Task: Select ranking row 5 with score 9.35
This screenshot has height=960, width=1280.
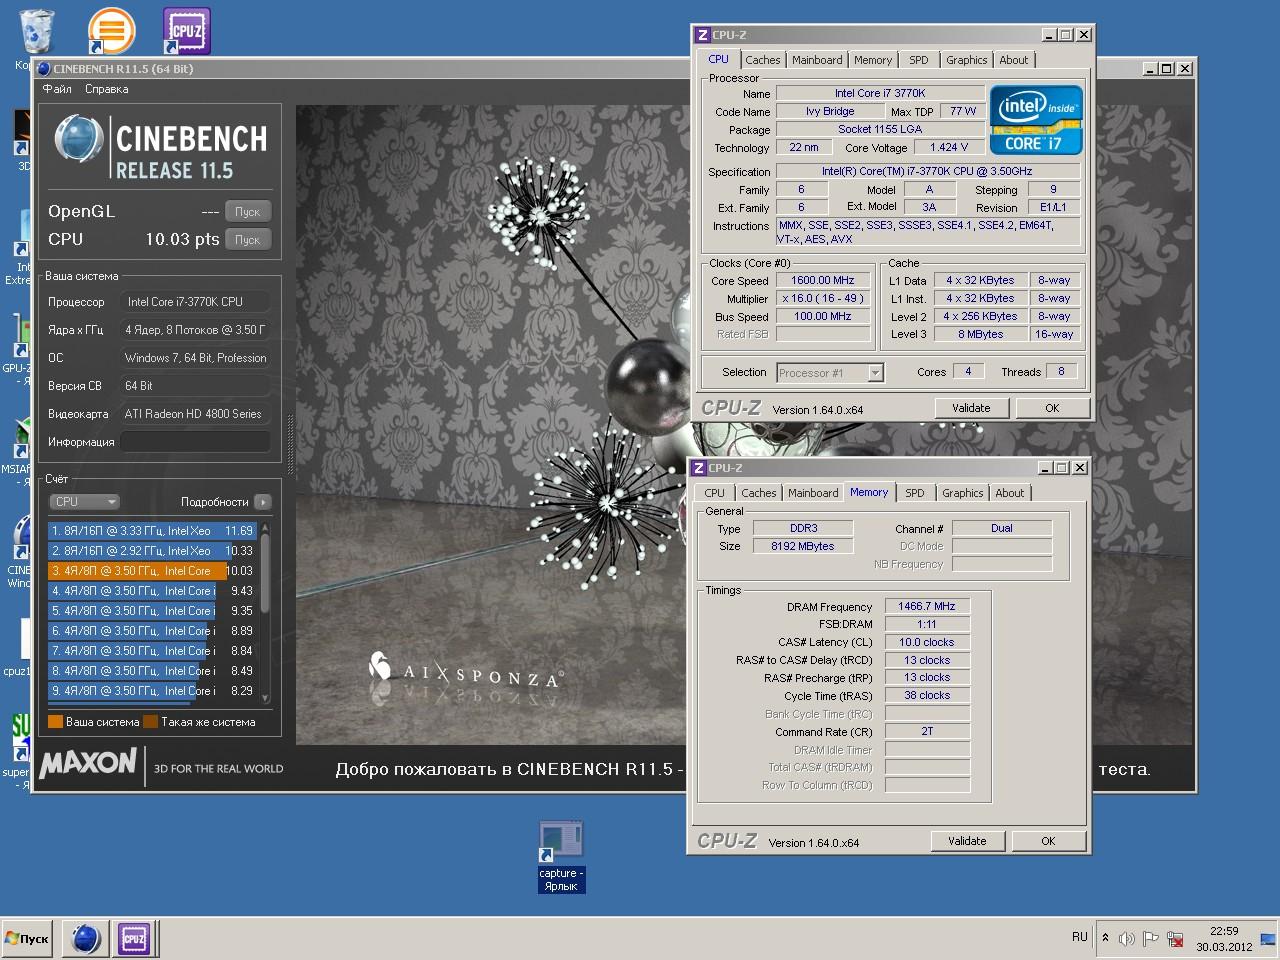Action: tap(152, 611)
